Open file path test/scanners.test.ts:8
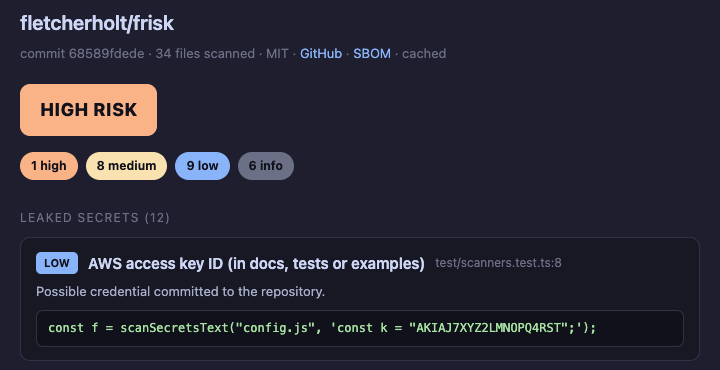Viewport: 720px width, 370px height. pos(498,263)
